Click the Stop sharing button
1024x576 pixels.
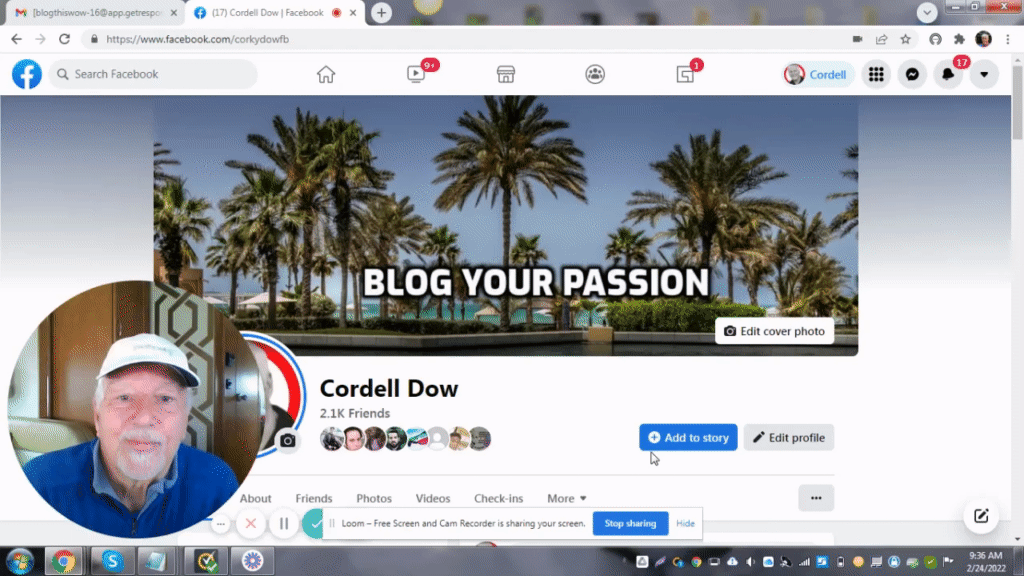630,523
